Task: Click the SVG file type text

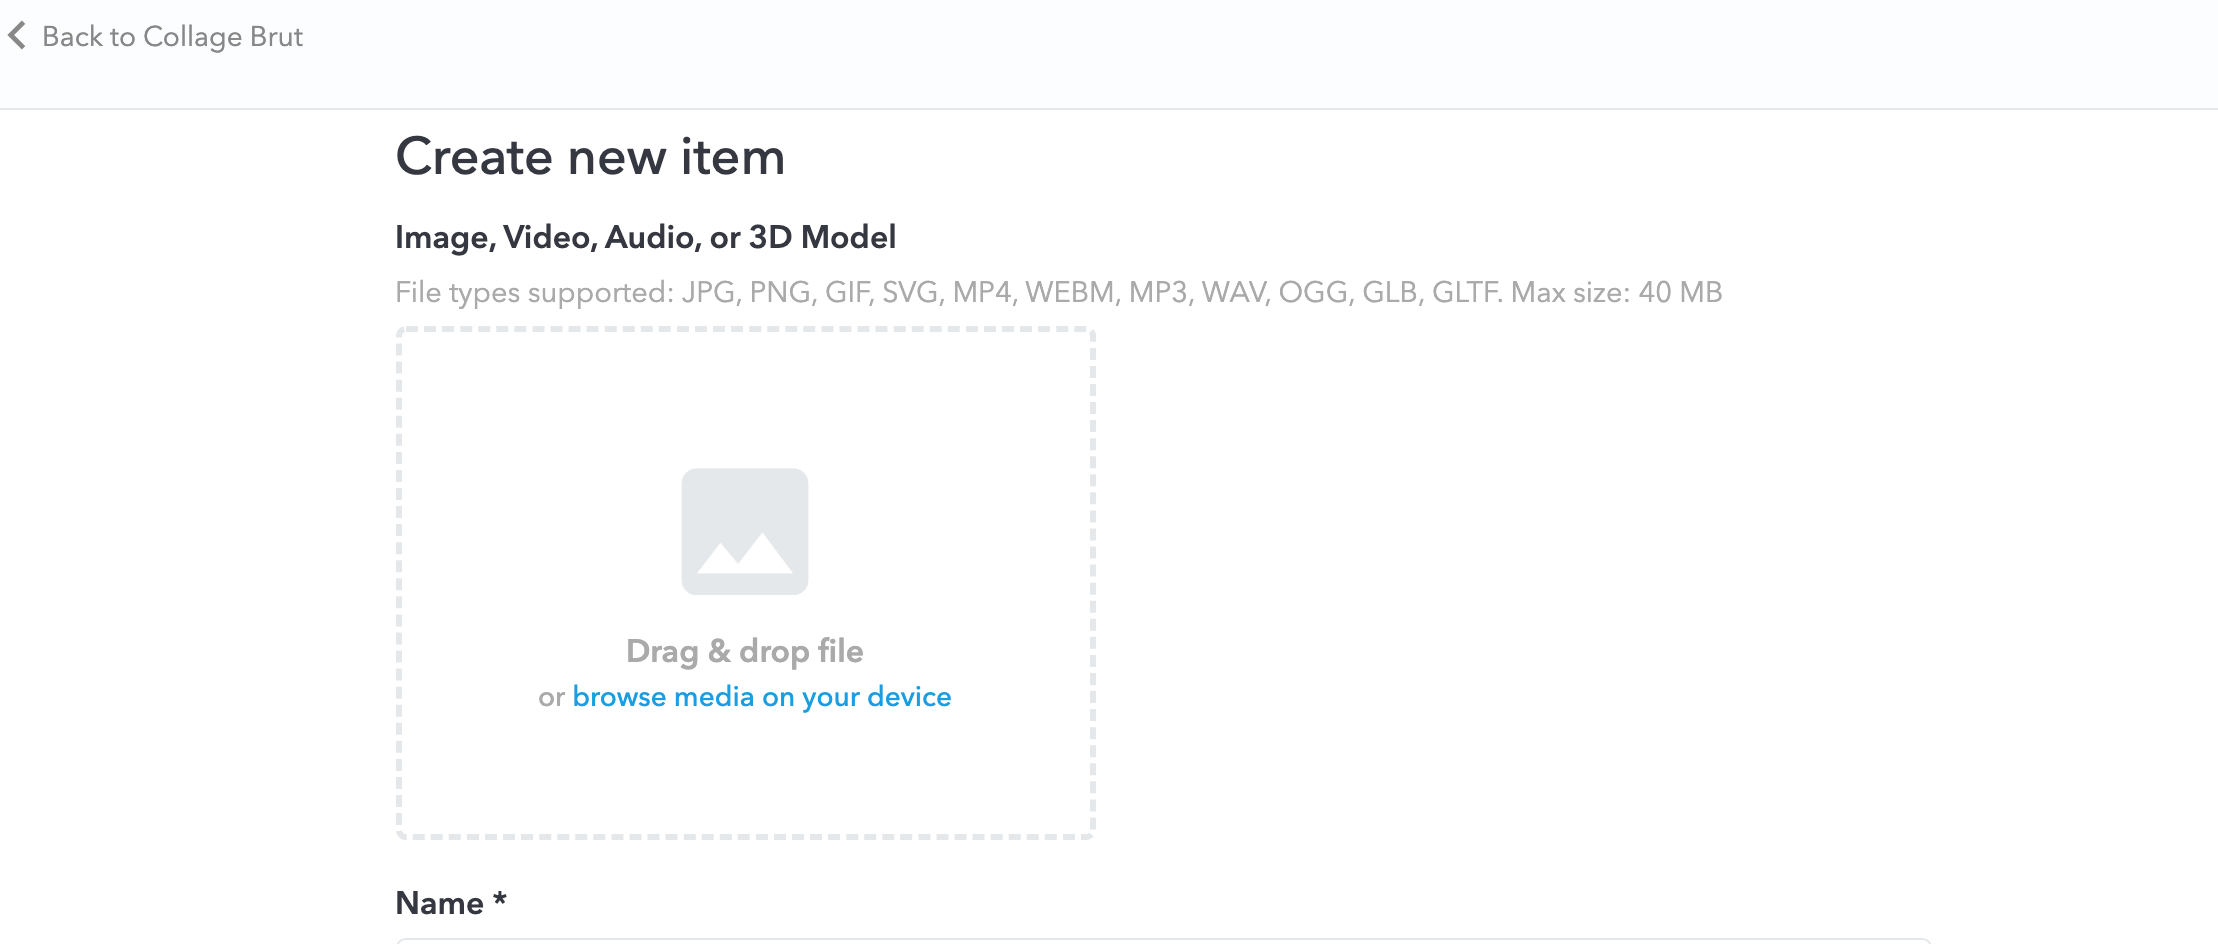Action: click(x=910, y=292)
